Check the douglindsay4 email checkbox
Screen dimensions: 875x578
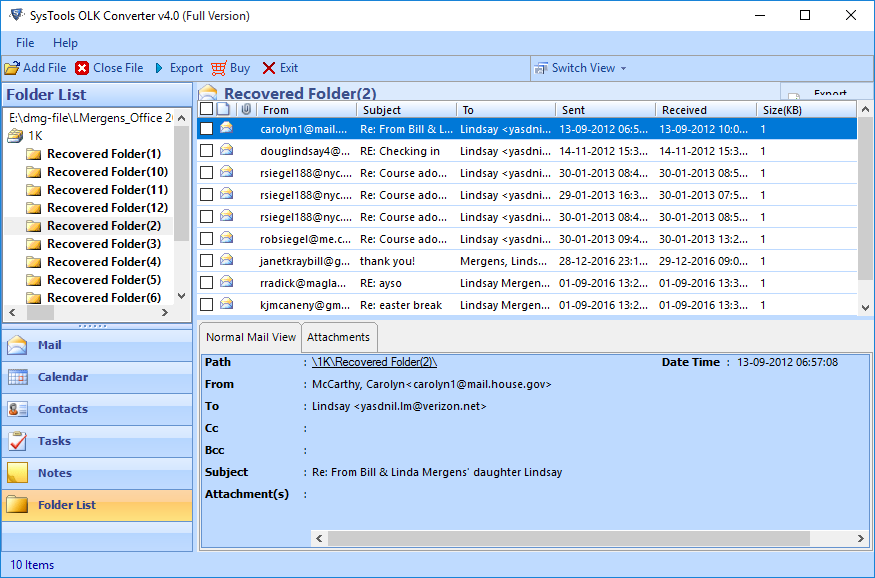[x=206, y=151]
